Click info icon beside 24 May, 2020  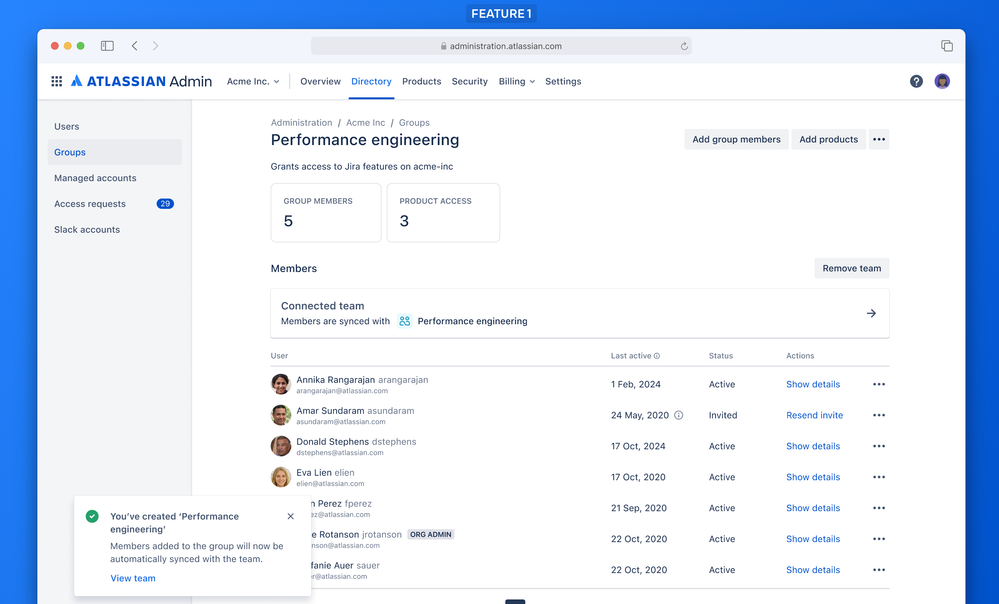click(679, 415)
